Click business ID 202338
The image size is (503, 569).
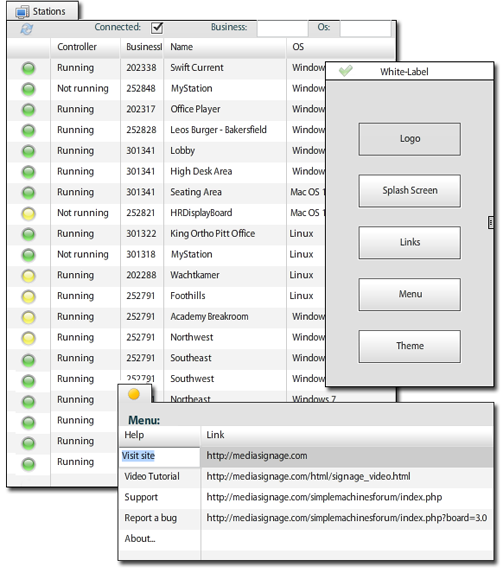141,68
